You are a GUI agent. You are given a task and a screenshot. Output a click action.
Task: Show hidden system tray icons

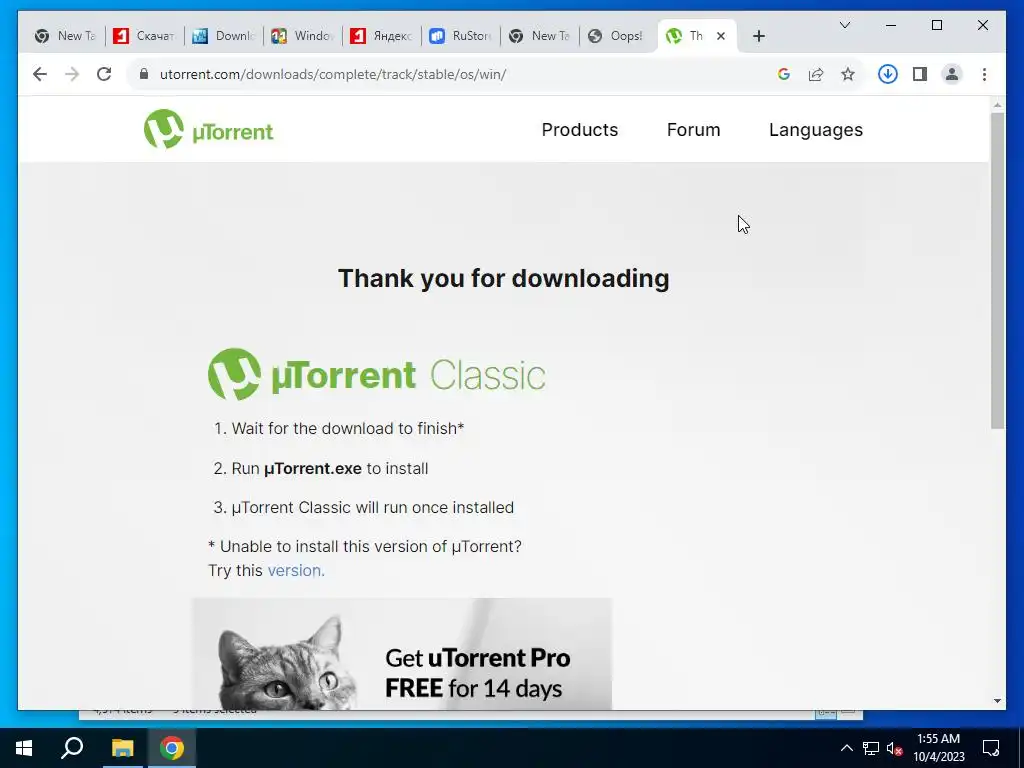tap(846, 748)
